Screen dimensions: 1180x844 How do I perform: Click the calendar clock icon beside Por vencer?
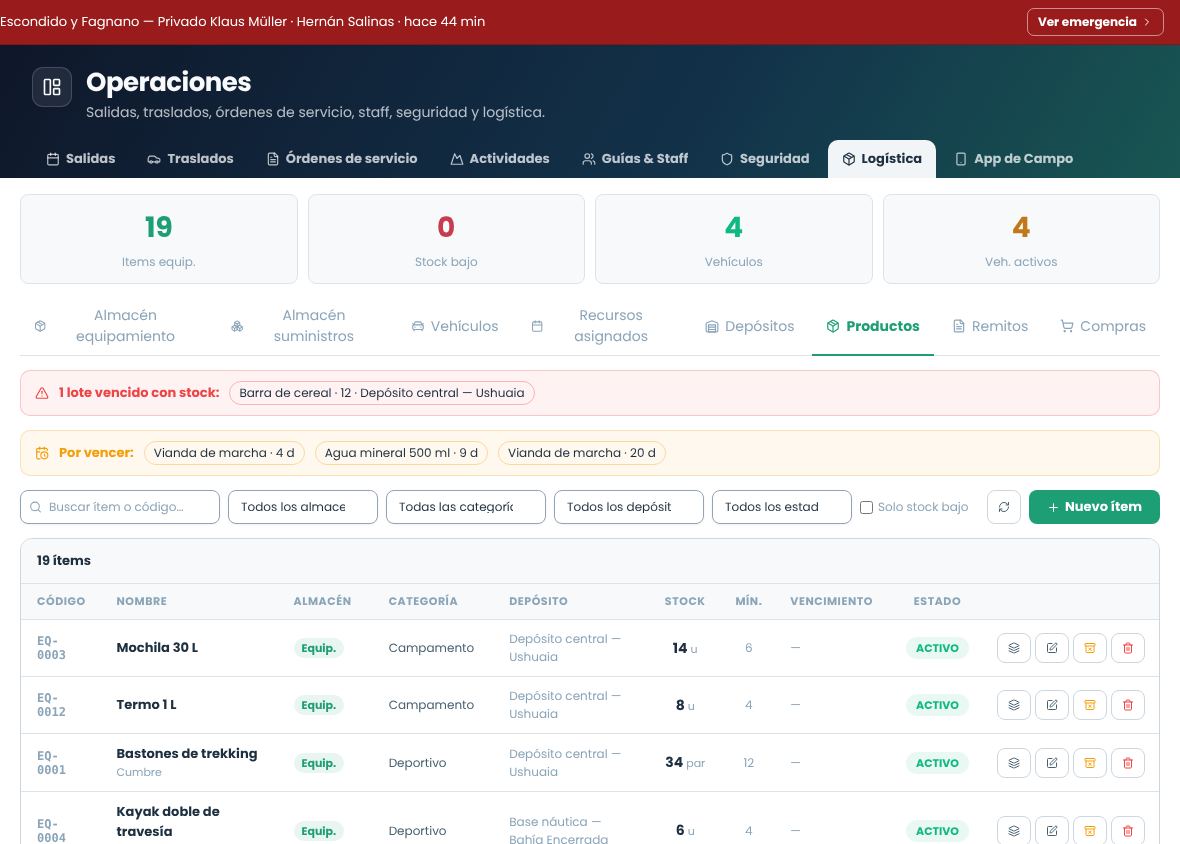click(42, 453)
